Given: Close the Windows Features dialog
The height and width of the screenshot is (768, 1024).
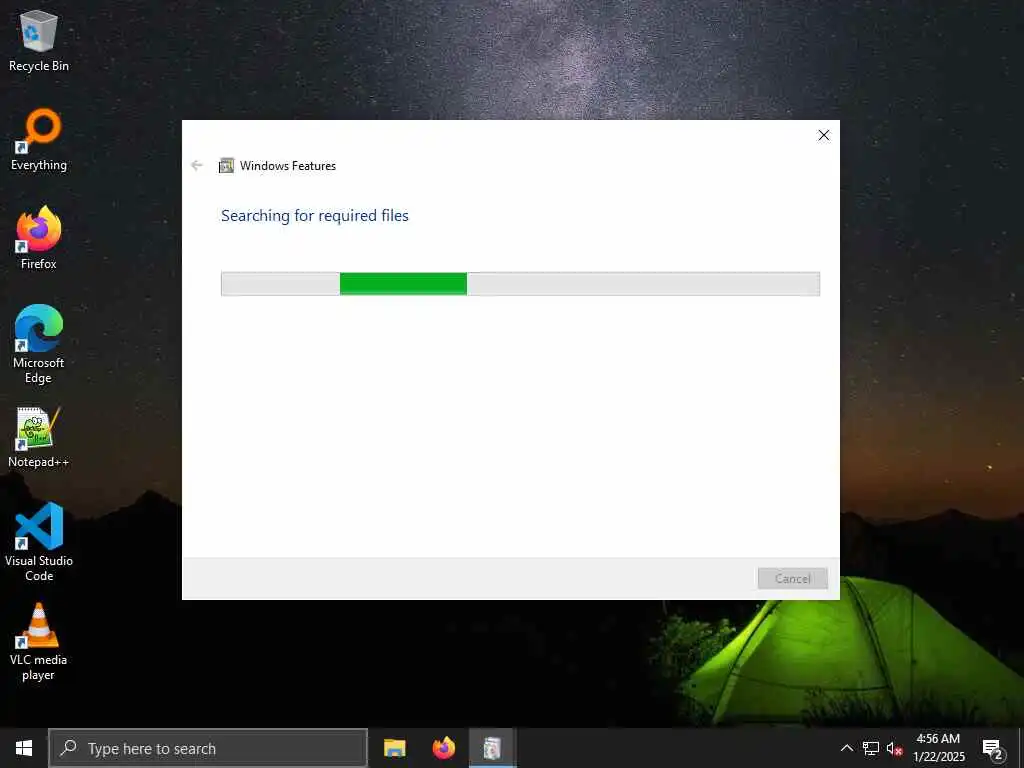Looking at the screenshot, I should [x=824, y=135].
